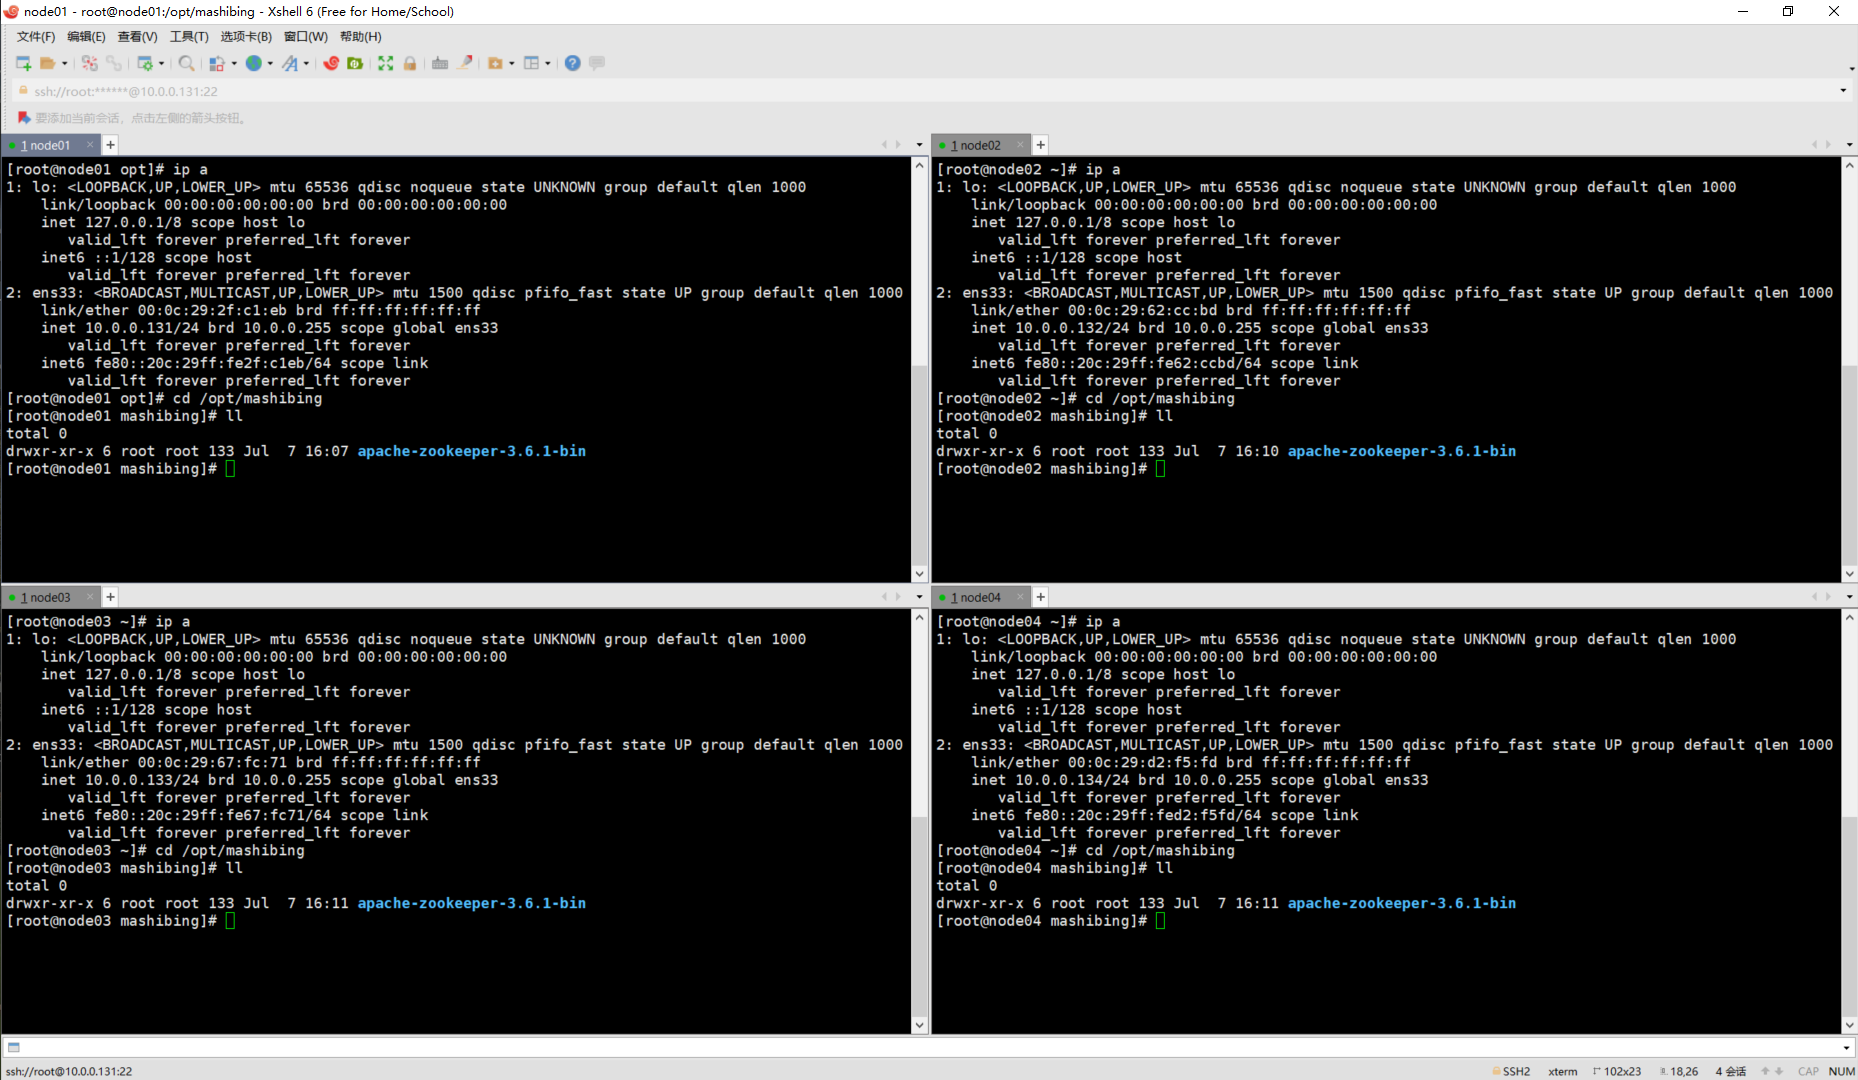Image resolution: width=1858 pixels, height=1080 pixels.
Task: Create a new session with toolbar icon
Action: click(23, 63)
